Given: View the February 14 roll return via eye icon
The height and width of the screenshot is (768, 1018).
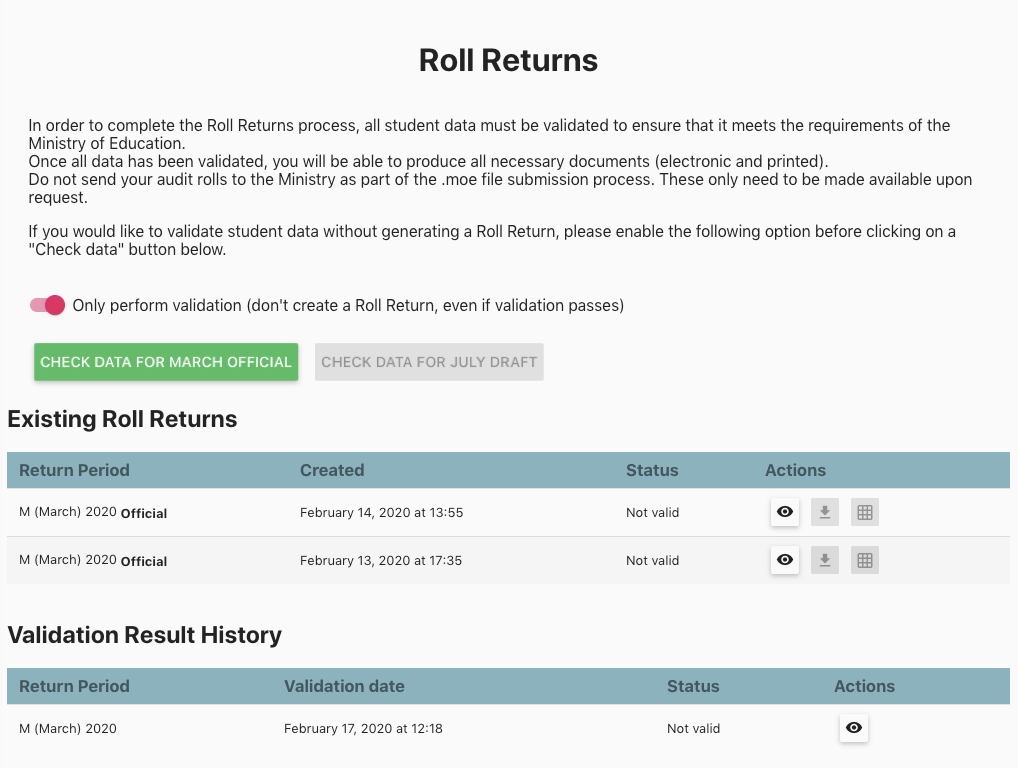Looking at the screenshot, I should coord(785,512).
